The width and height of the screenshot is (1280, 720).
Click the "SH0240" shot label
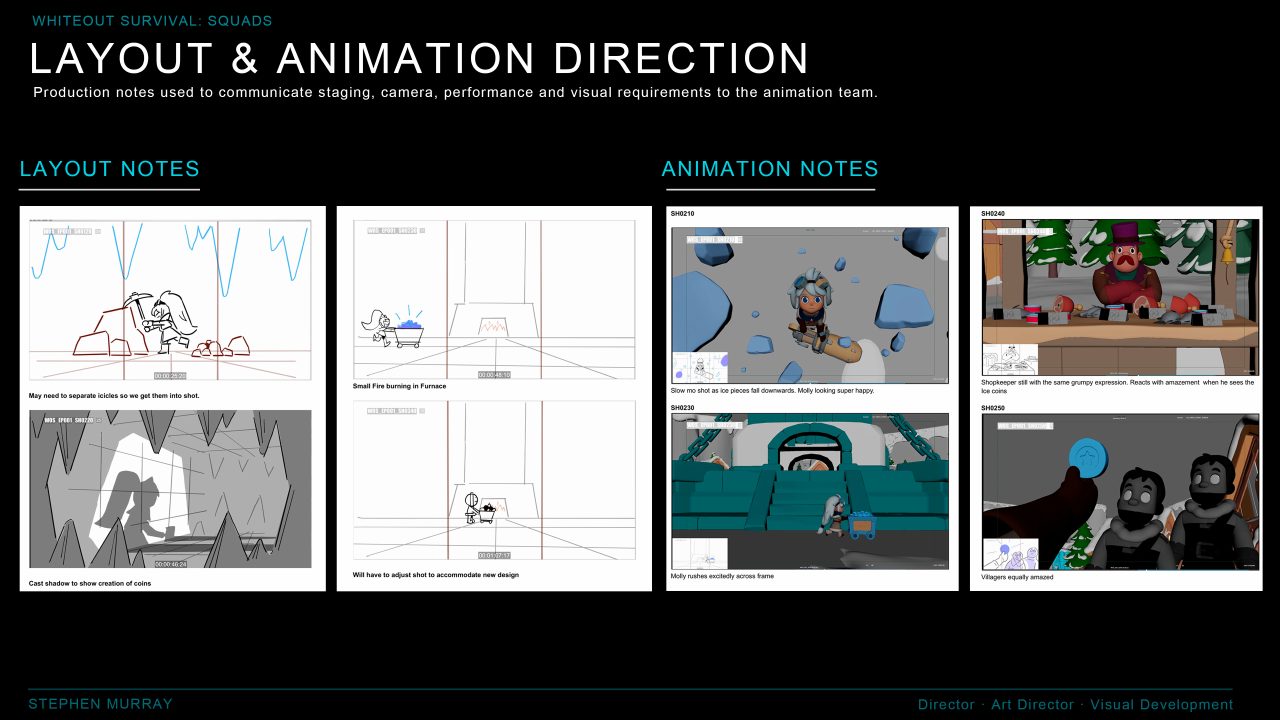pos(993,214)
